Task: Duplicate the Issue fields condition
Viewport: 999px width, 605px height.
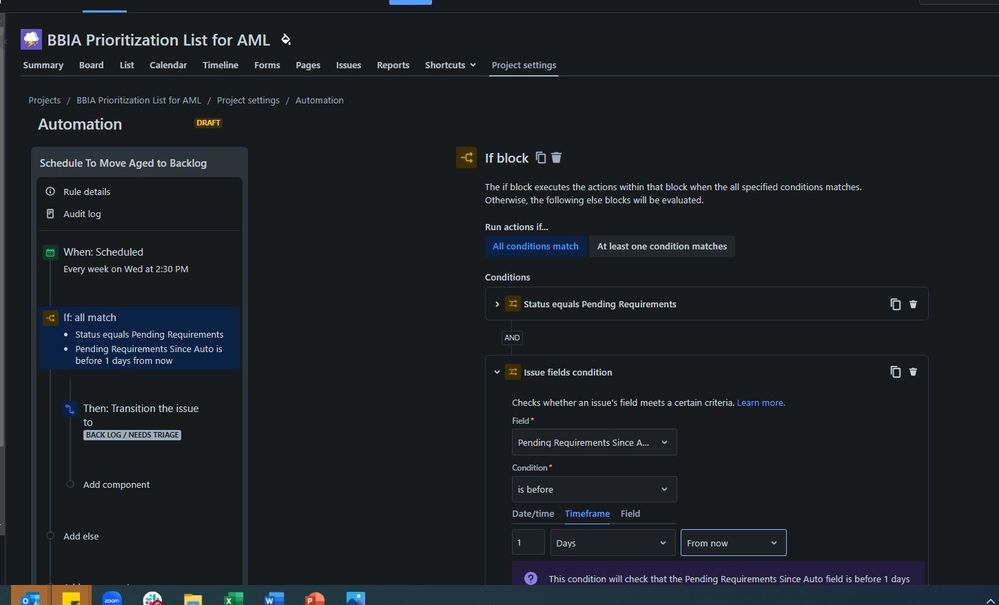Action: [x=895, y=372]
